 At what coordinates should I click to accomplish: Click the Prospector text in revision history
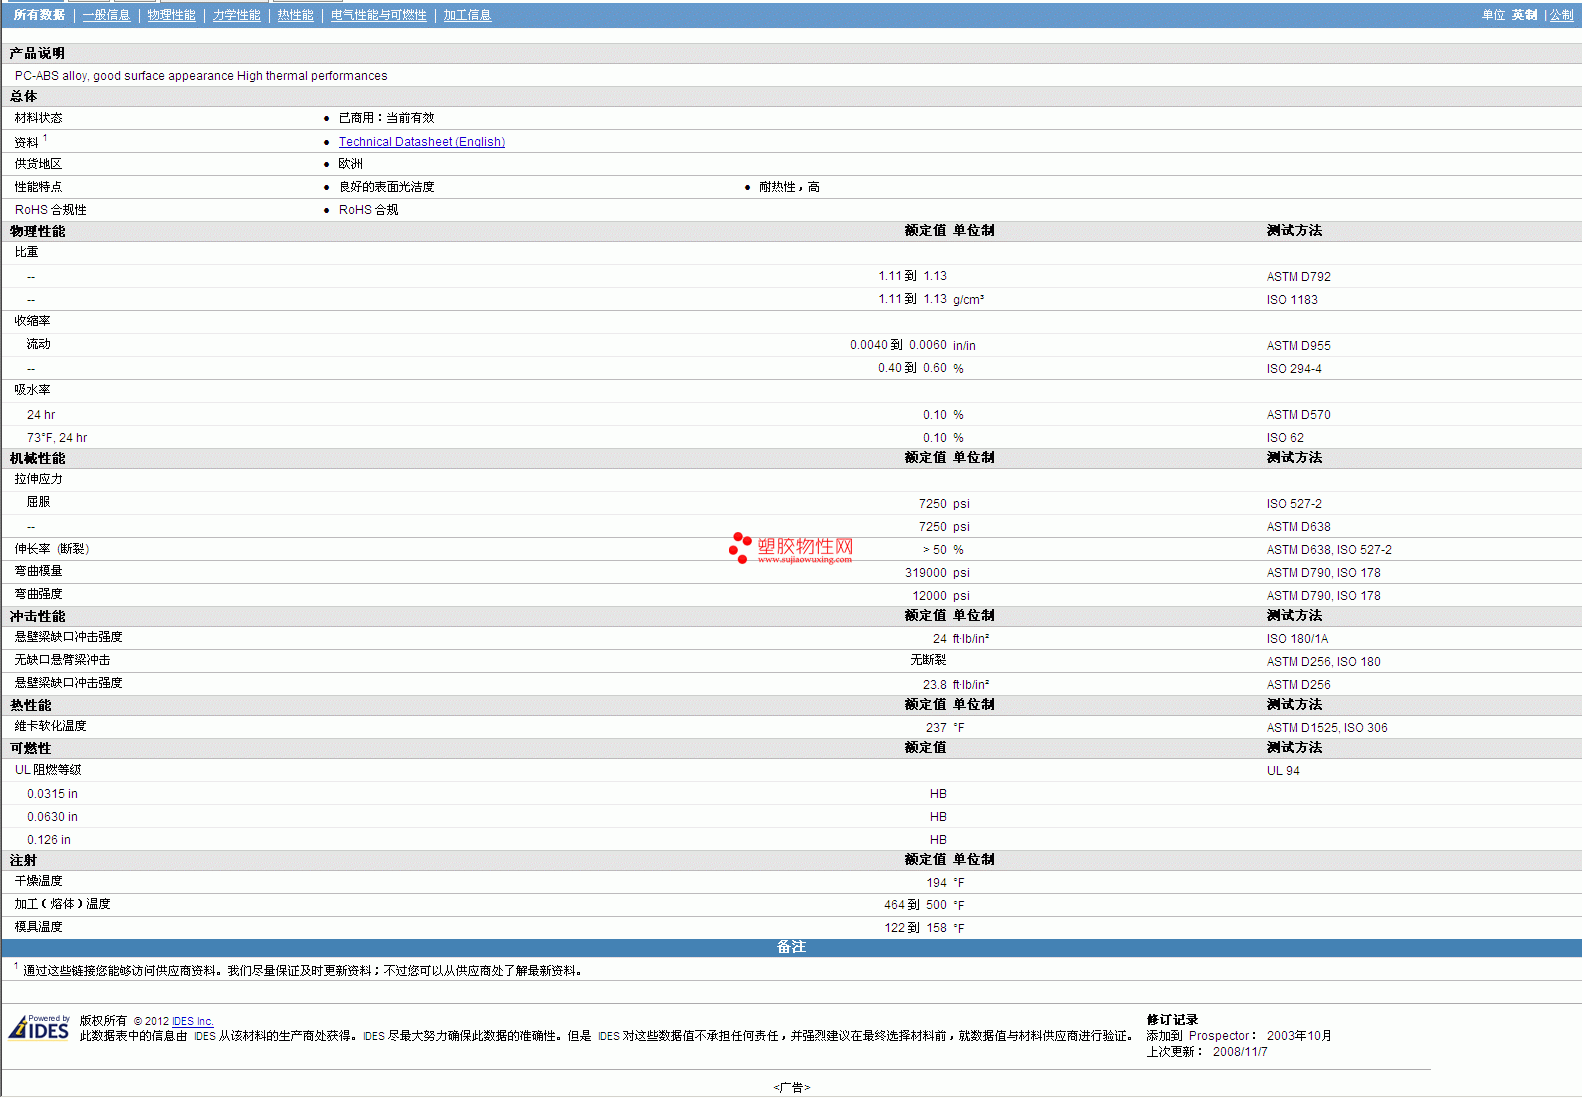(x=1218, y=1036)
